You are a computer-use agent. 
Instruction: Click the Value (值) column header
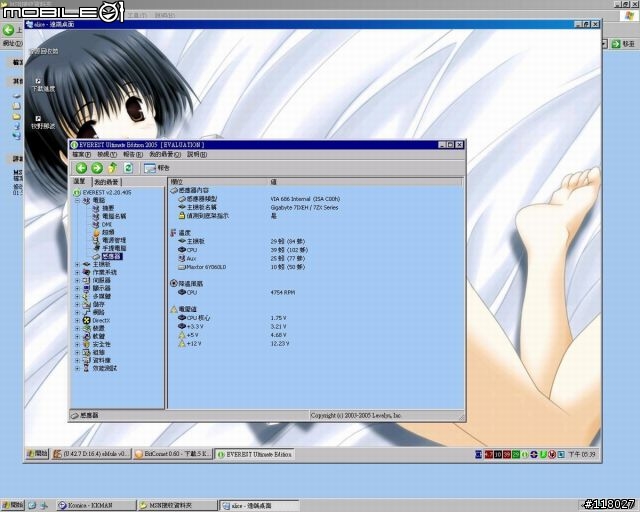point(365,182)
